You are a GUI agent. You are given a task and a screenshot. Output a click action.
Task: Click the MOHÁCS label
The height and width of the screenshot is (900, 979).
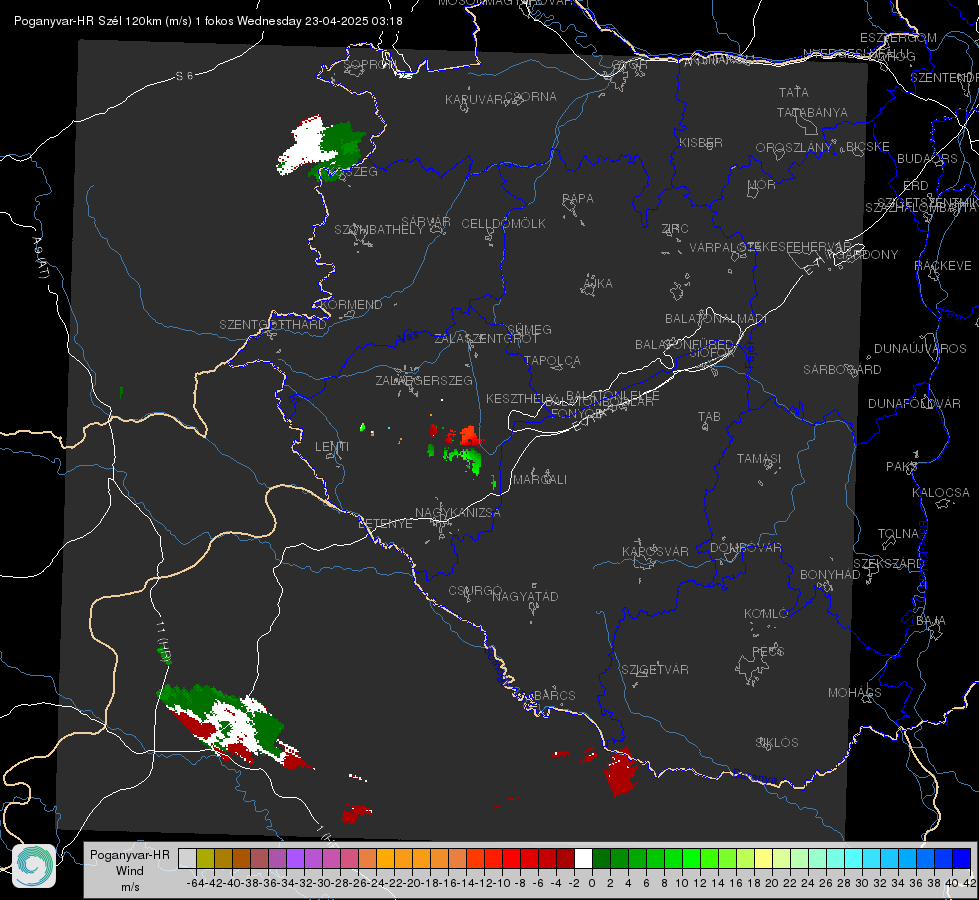pyautogui.click(x=854, y=693)
